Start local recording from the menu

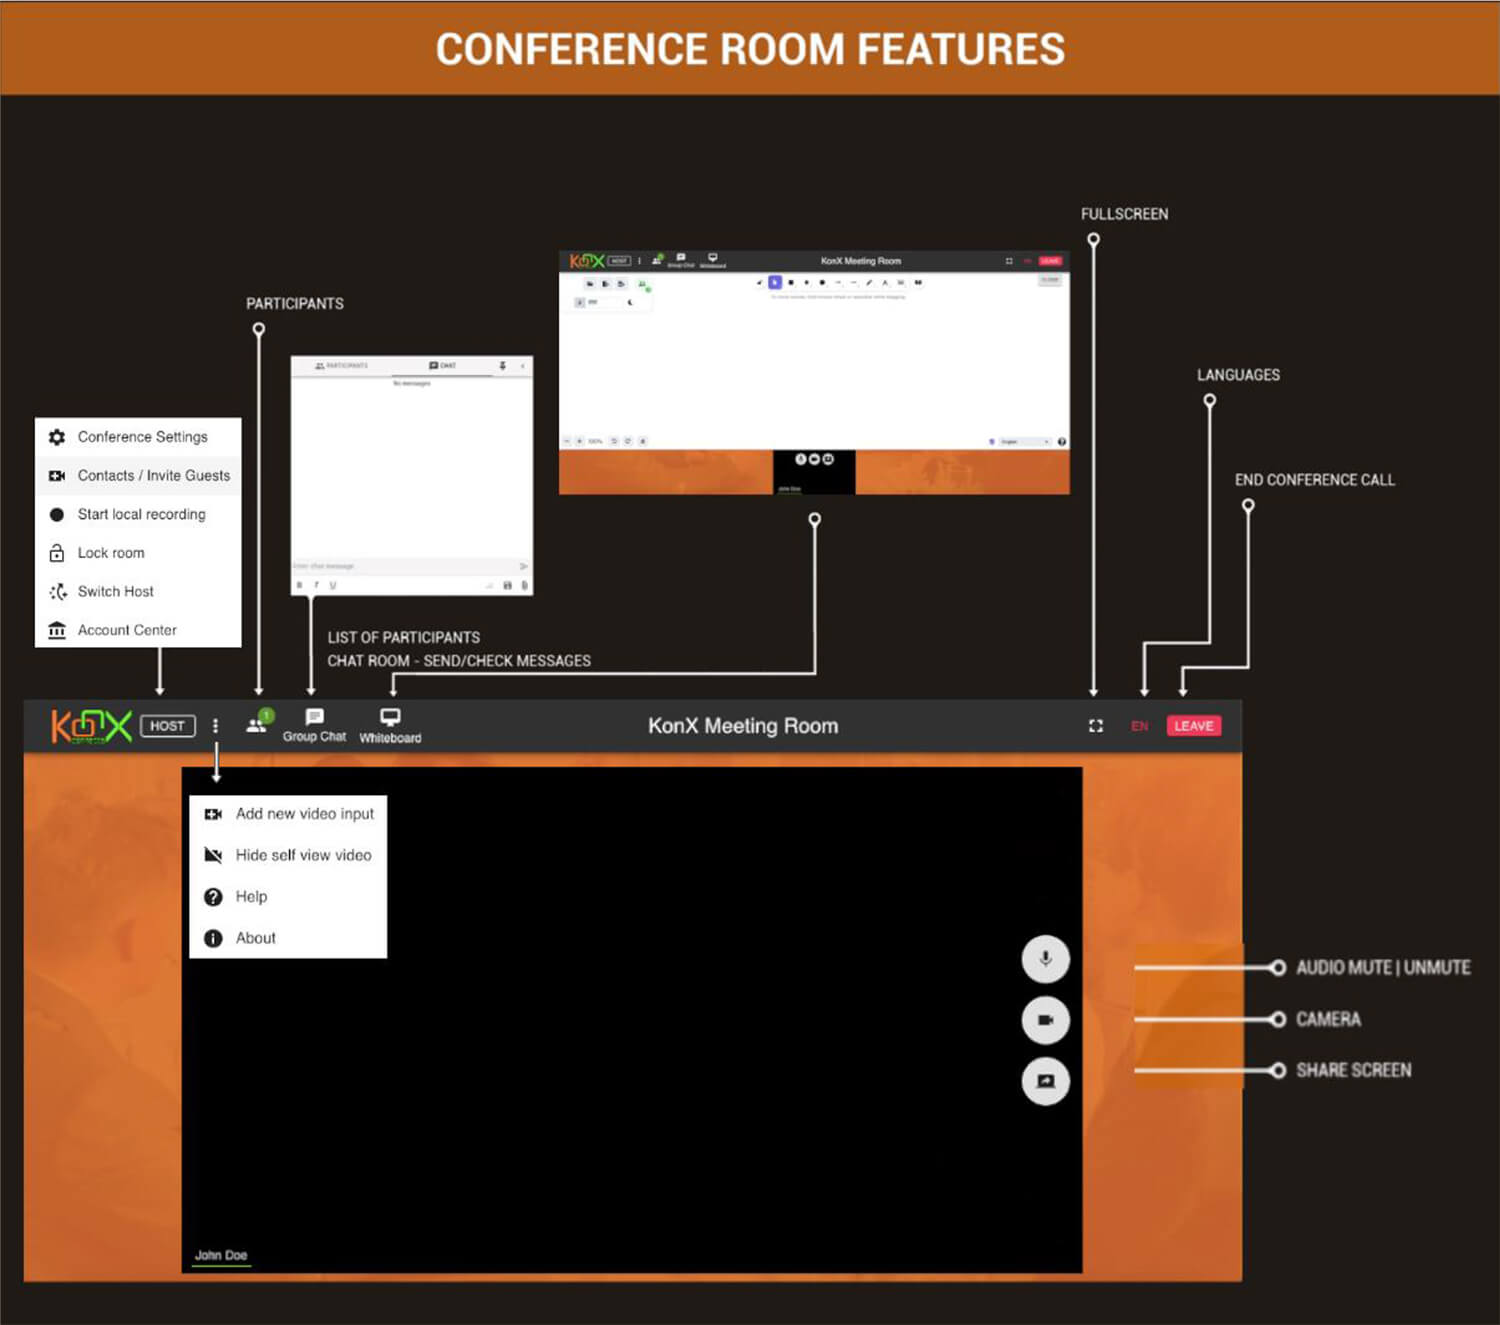click(x=141, y=514)
